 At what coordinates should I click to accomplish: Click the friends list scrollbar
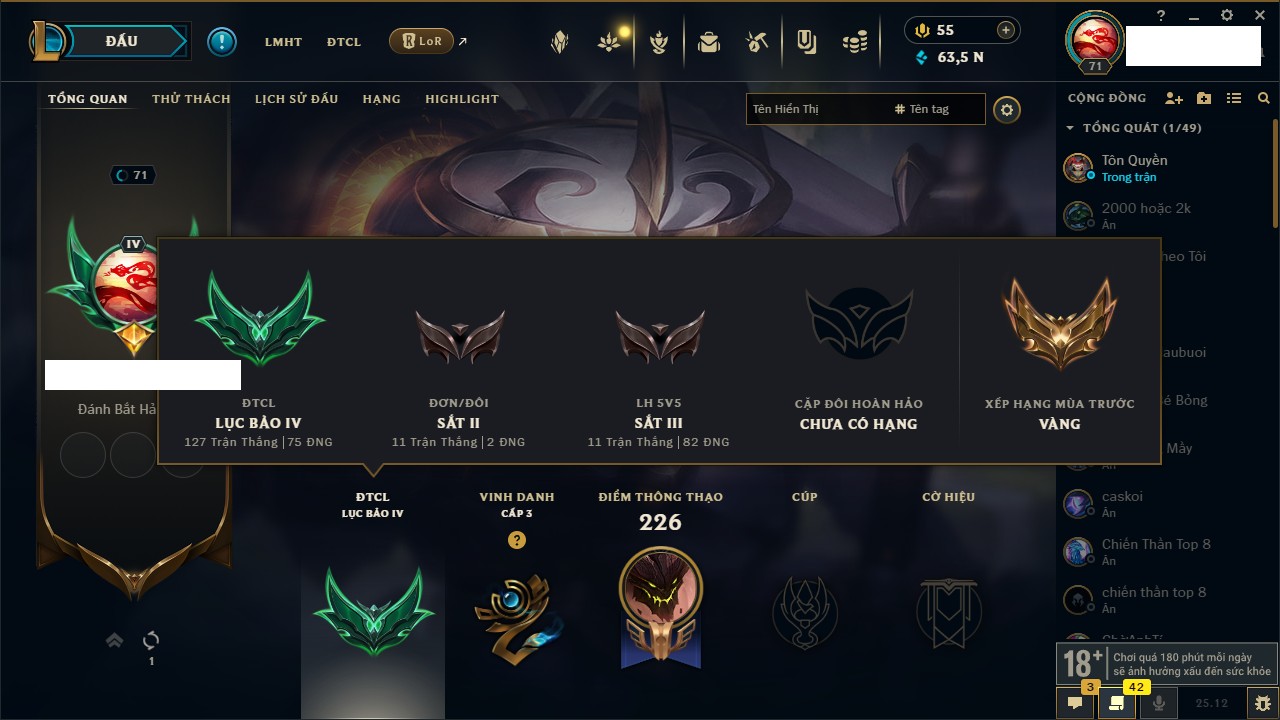point(1275,172)
